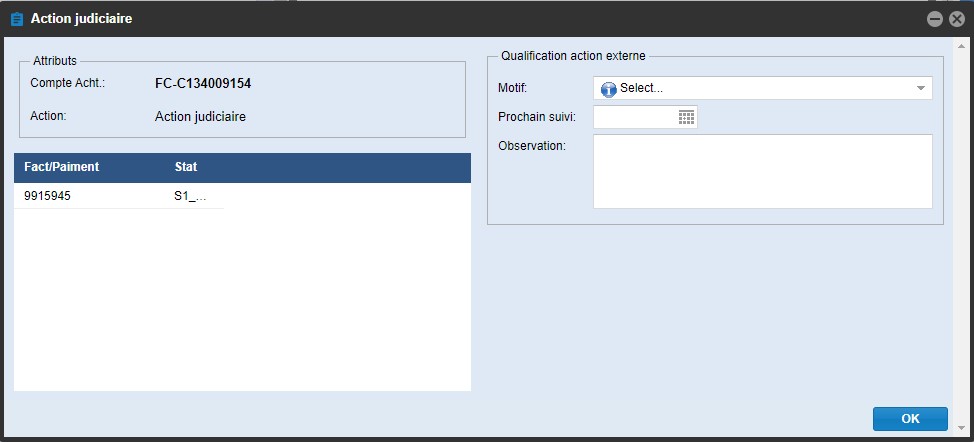Click the 'Observation:' label
This screenshot has height=442, width=974.
(532, 146)
